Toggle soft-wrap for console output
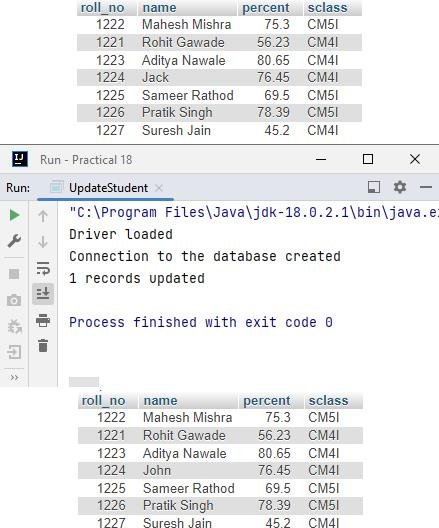439x528 pixels. pos(43,268)
